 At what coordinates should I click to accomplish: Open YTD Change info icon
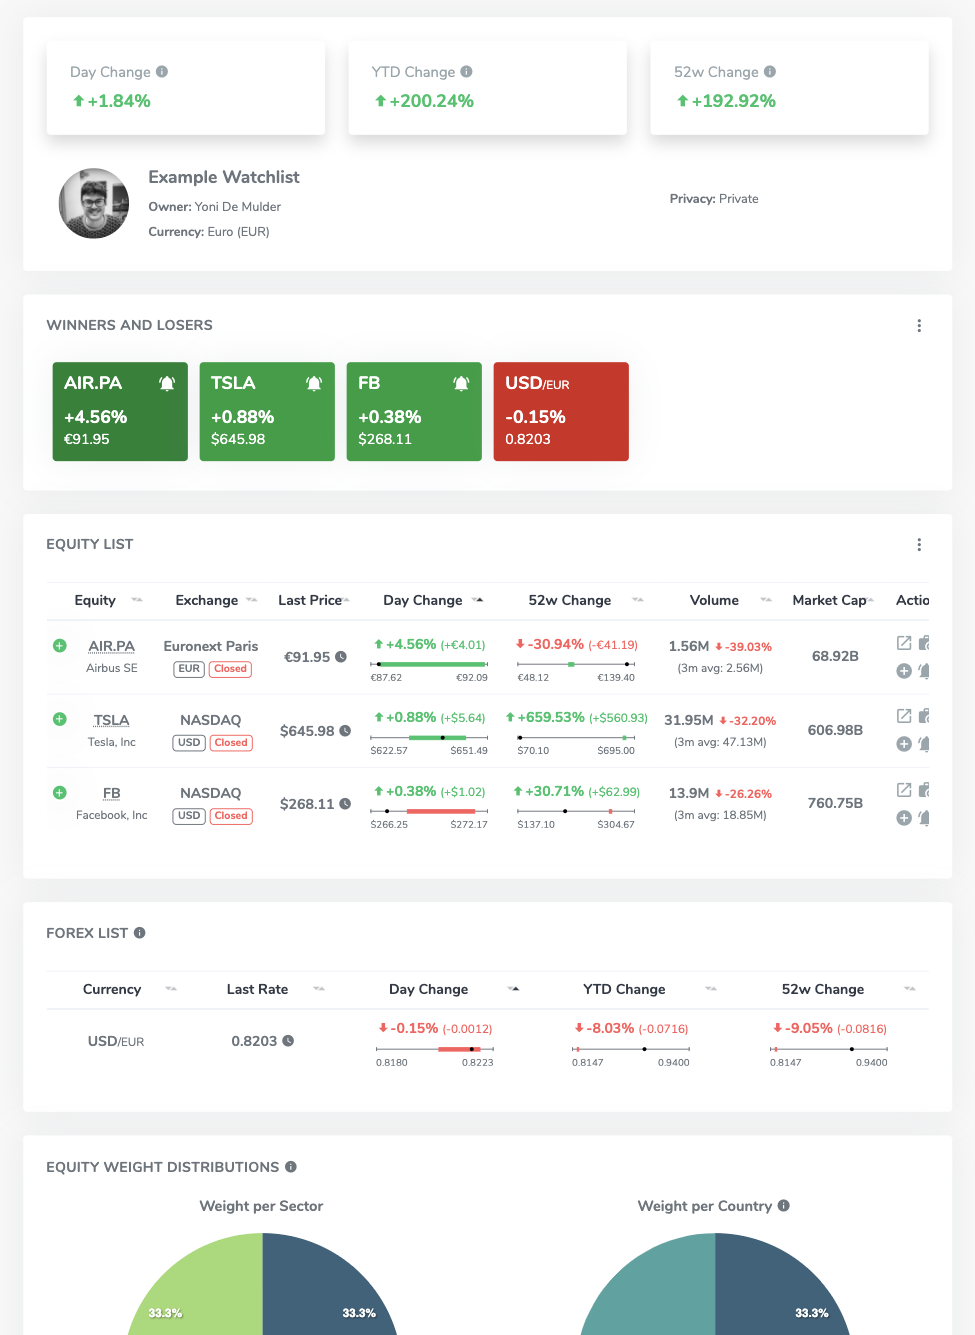click(x=466, y=72)
